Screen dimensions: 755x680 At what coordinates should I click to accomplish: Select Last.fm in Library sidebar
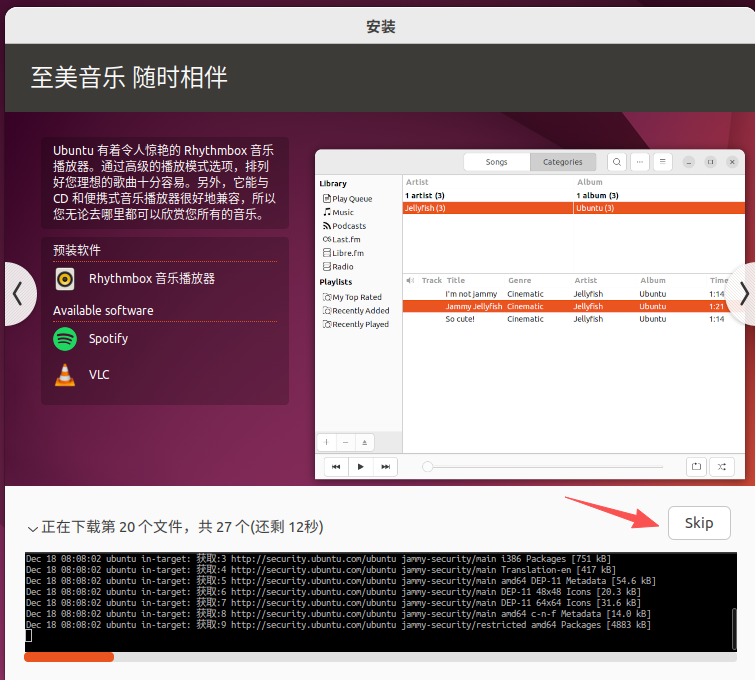(341, 239)
